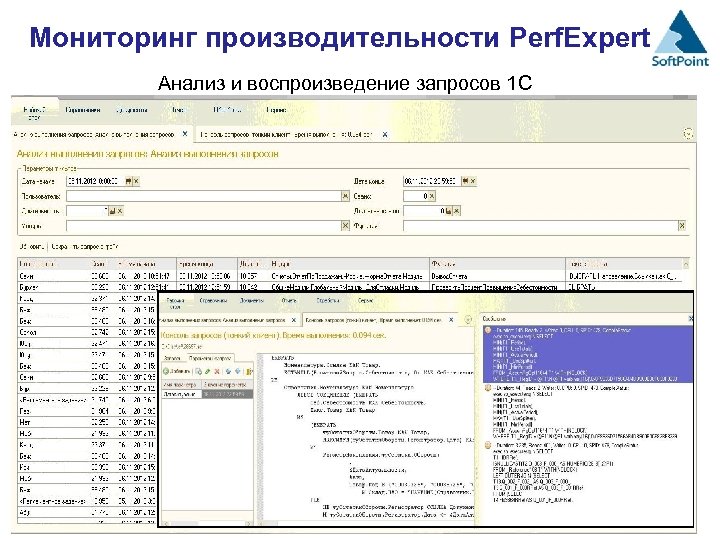Focus the Функция input field
Viewport: 720px width, 540px height.
click(540, 225)
